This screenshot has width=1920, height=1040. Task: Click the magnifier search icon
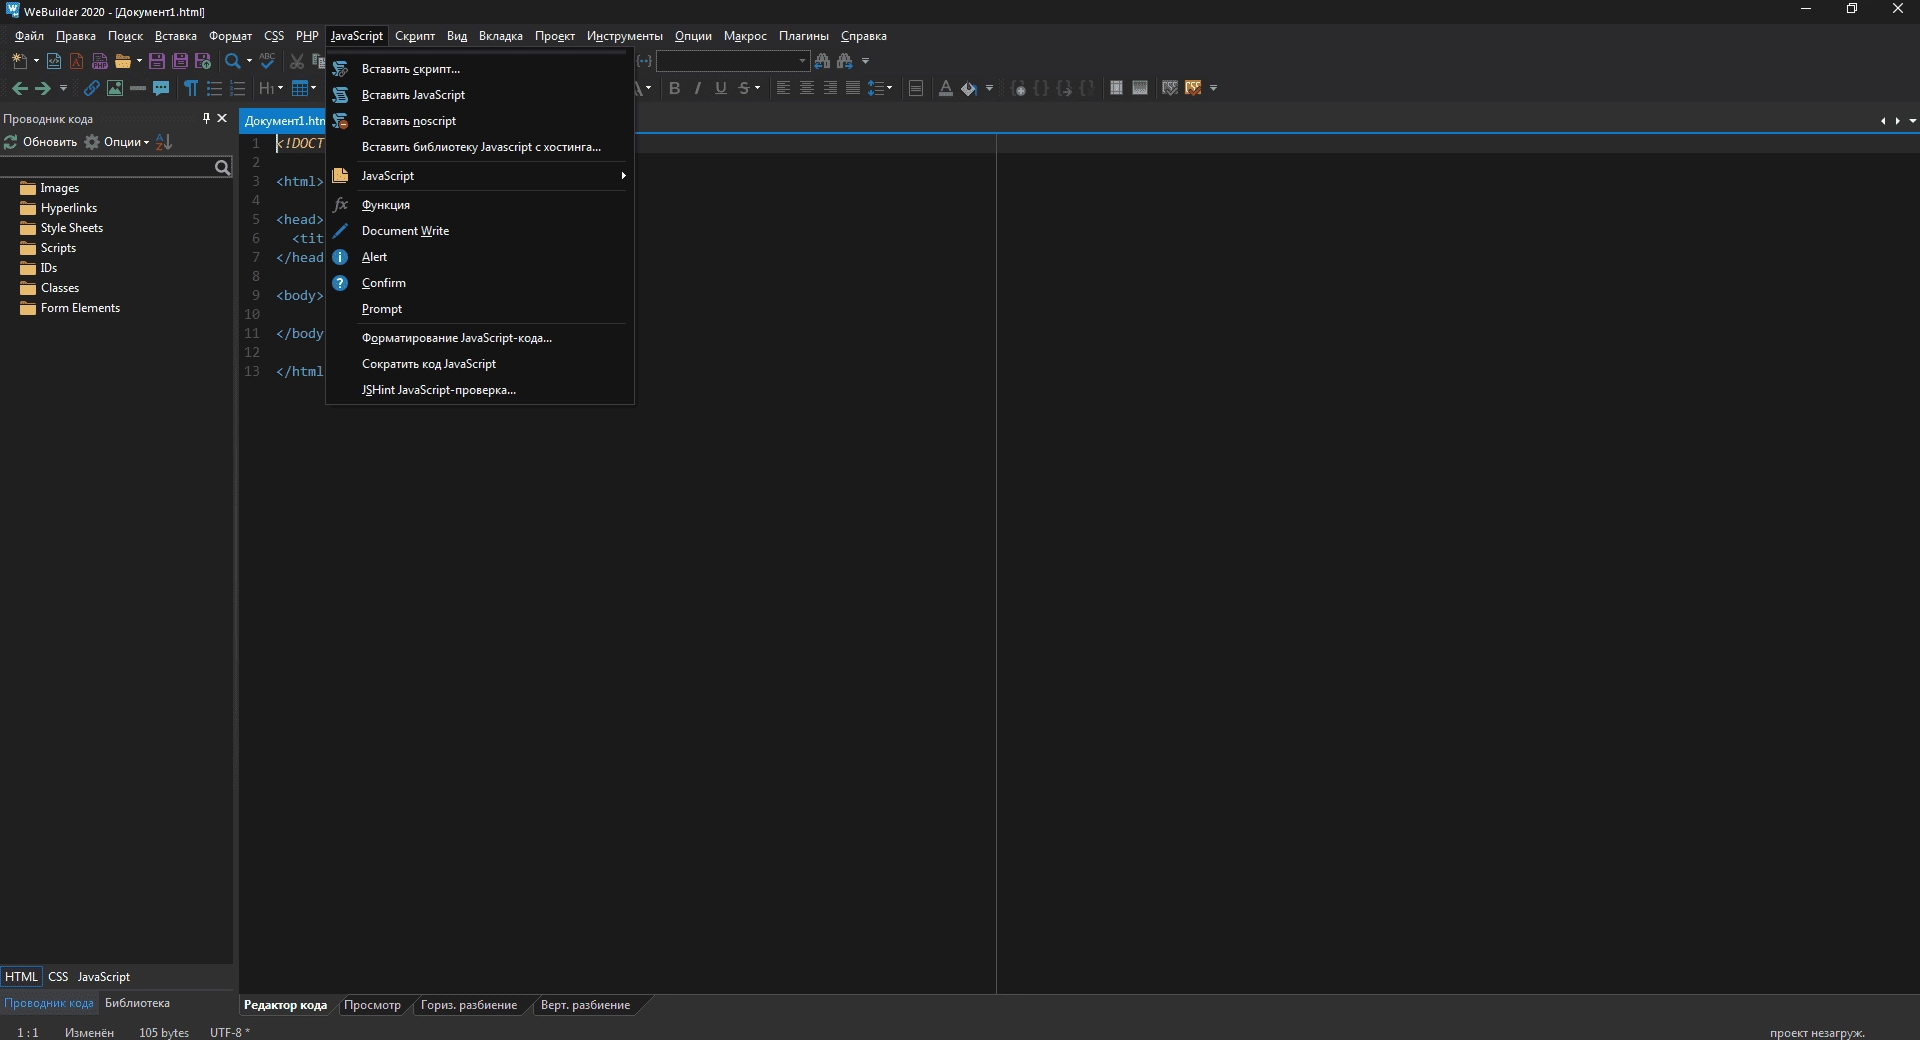click(x=232, y=61)
